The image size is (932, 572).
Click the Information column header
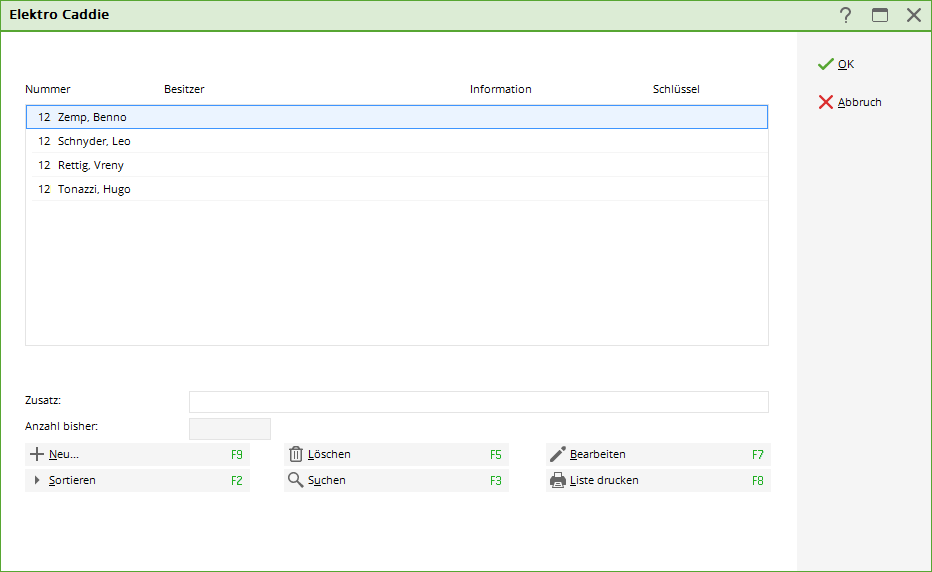click(x=500, y=89)
